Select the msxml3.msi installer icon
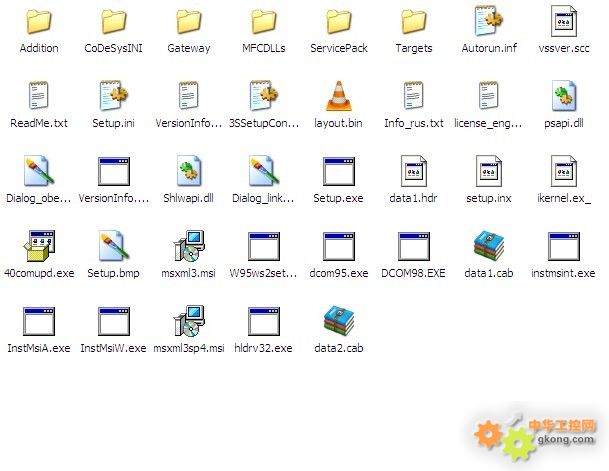Screen dimensions: 609x471 pyautogui.click(x=189, y=245)
